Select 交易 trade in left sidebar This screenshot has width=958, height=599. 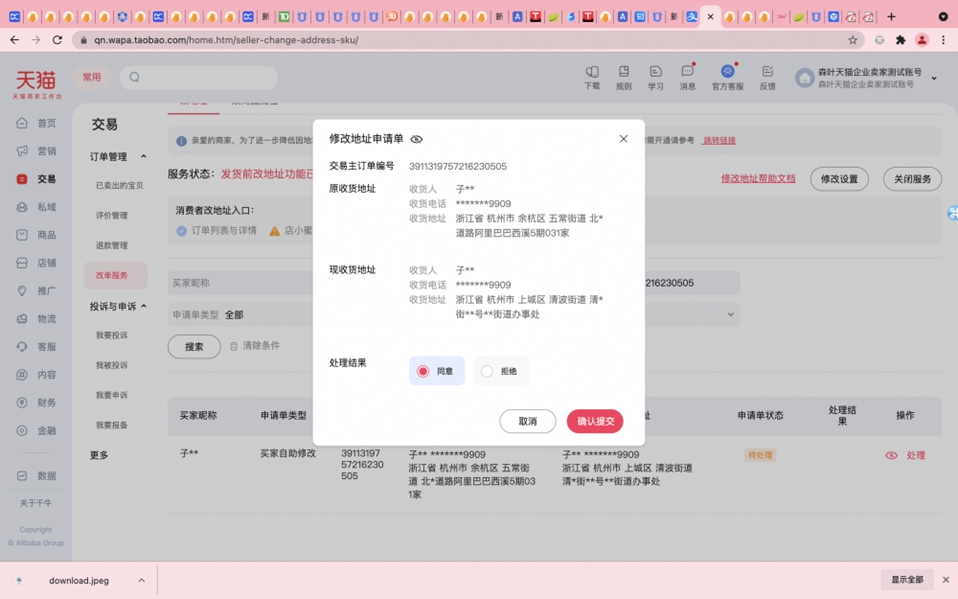coord(36,179)
